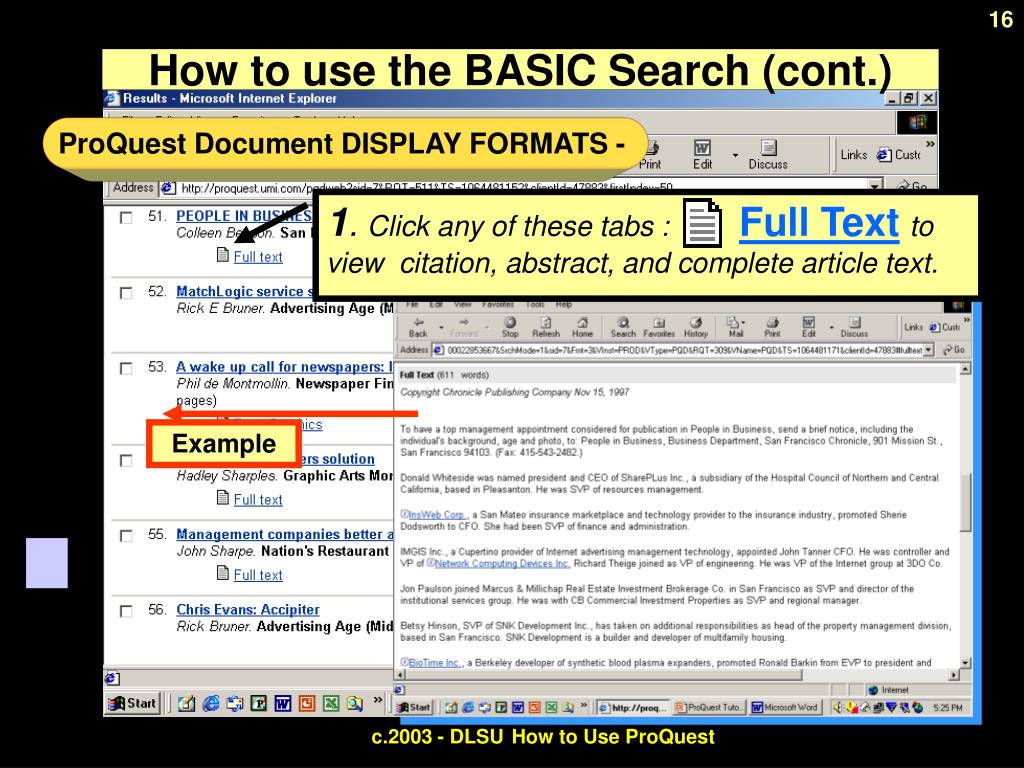Open Tools menu in the Full Text window
The image size is (1024, 768).
pyautogui.click(x=535, y=304)
